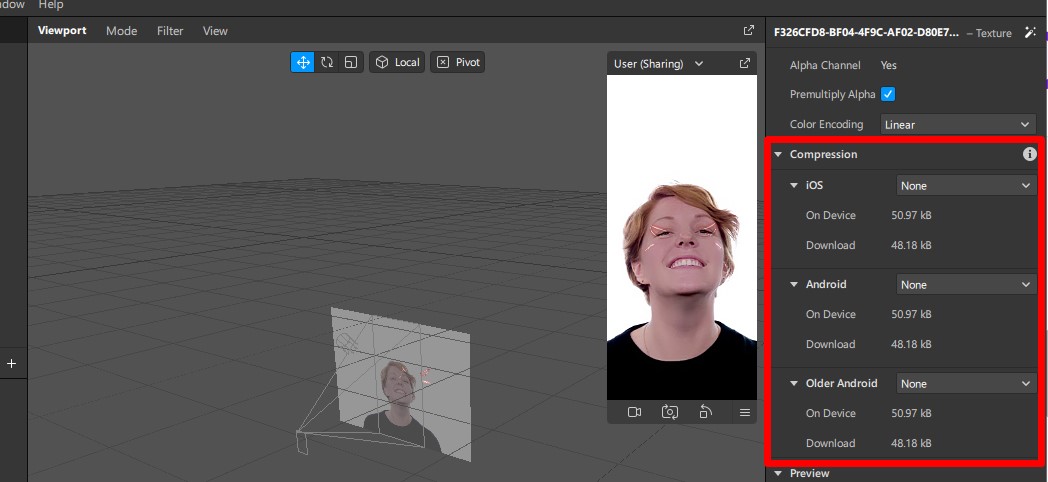Select the move/translate tool

(x=303, y=62)
